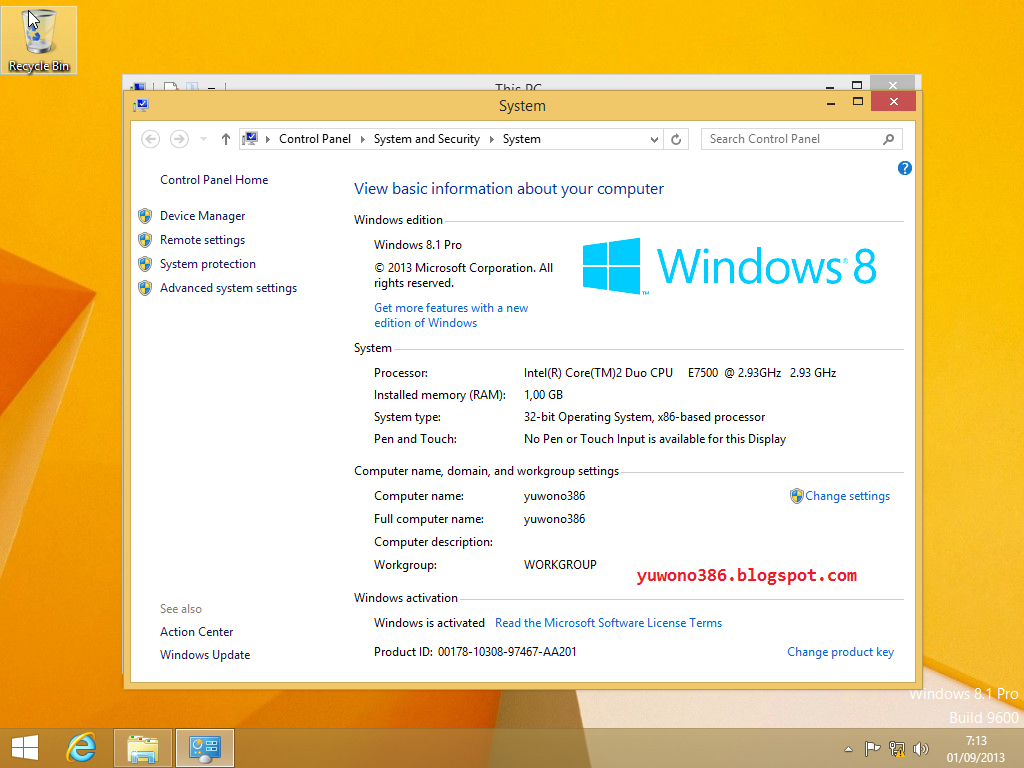Open recent locations dropdown arrow

[203, 139]
